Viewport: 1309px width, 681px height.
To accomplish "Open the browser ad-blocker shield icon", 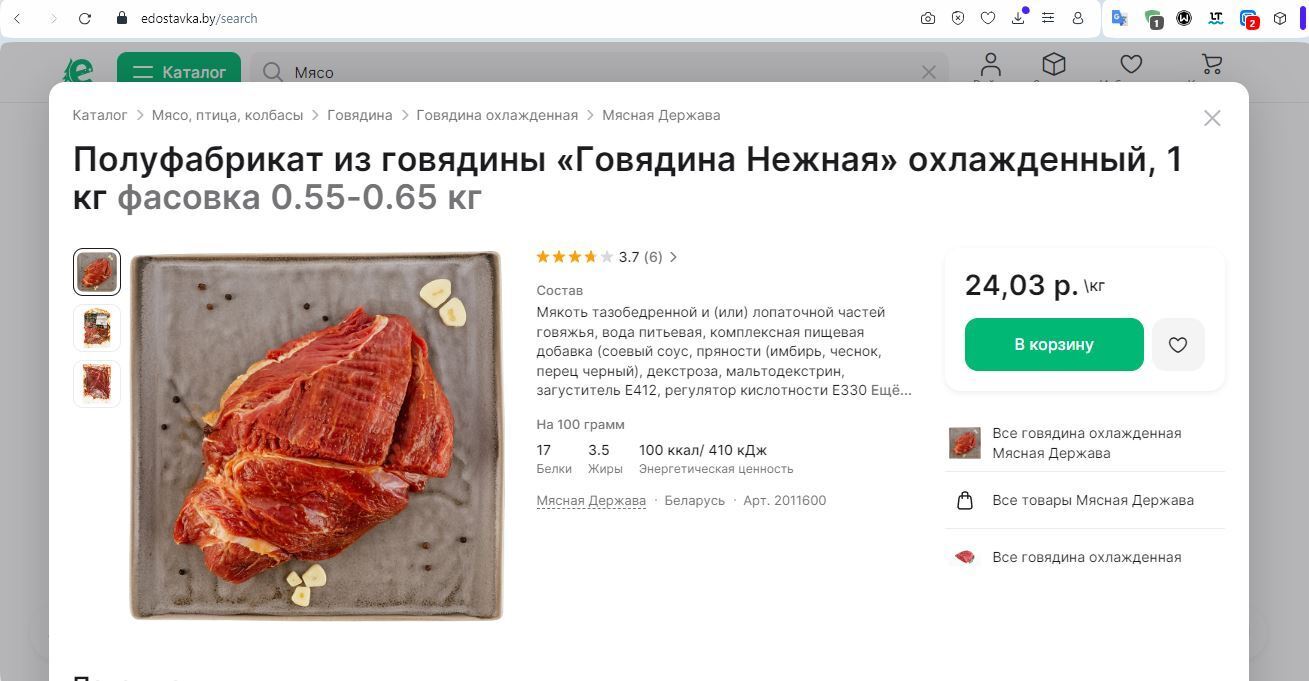I will pos(958,18).
